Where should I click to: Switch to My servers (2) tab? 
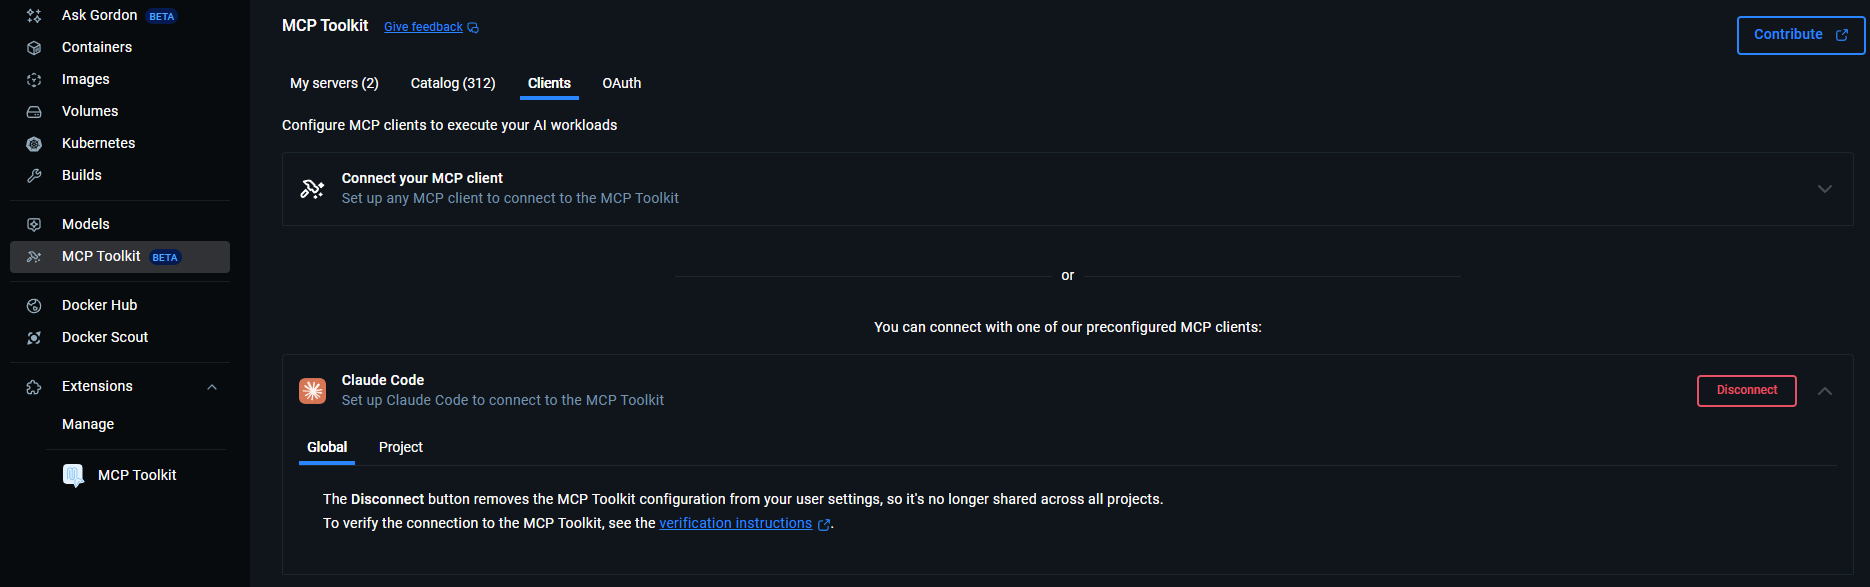coord(334,83)
